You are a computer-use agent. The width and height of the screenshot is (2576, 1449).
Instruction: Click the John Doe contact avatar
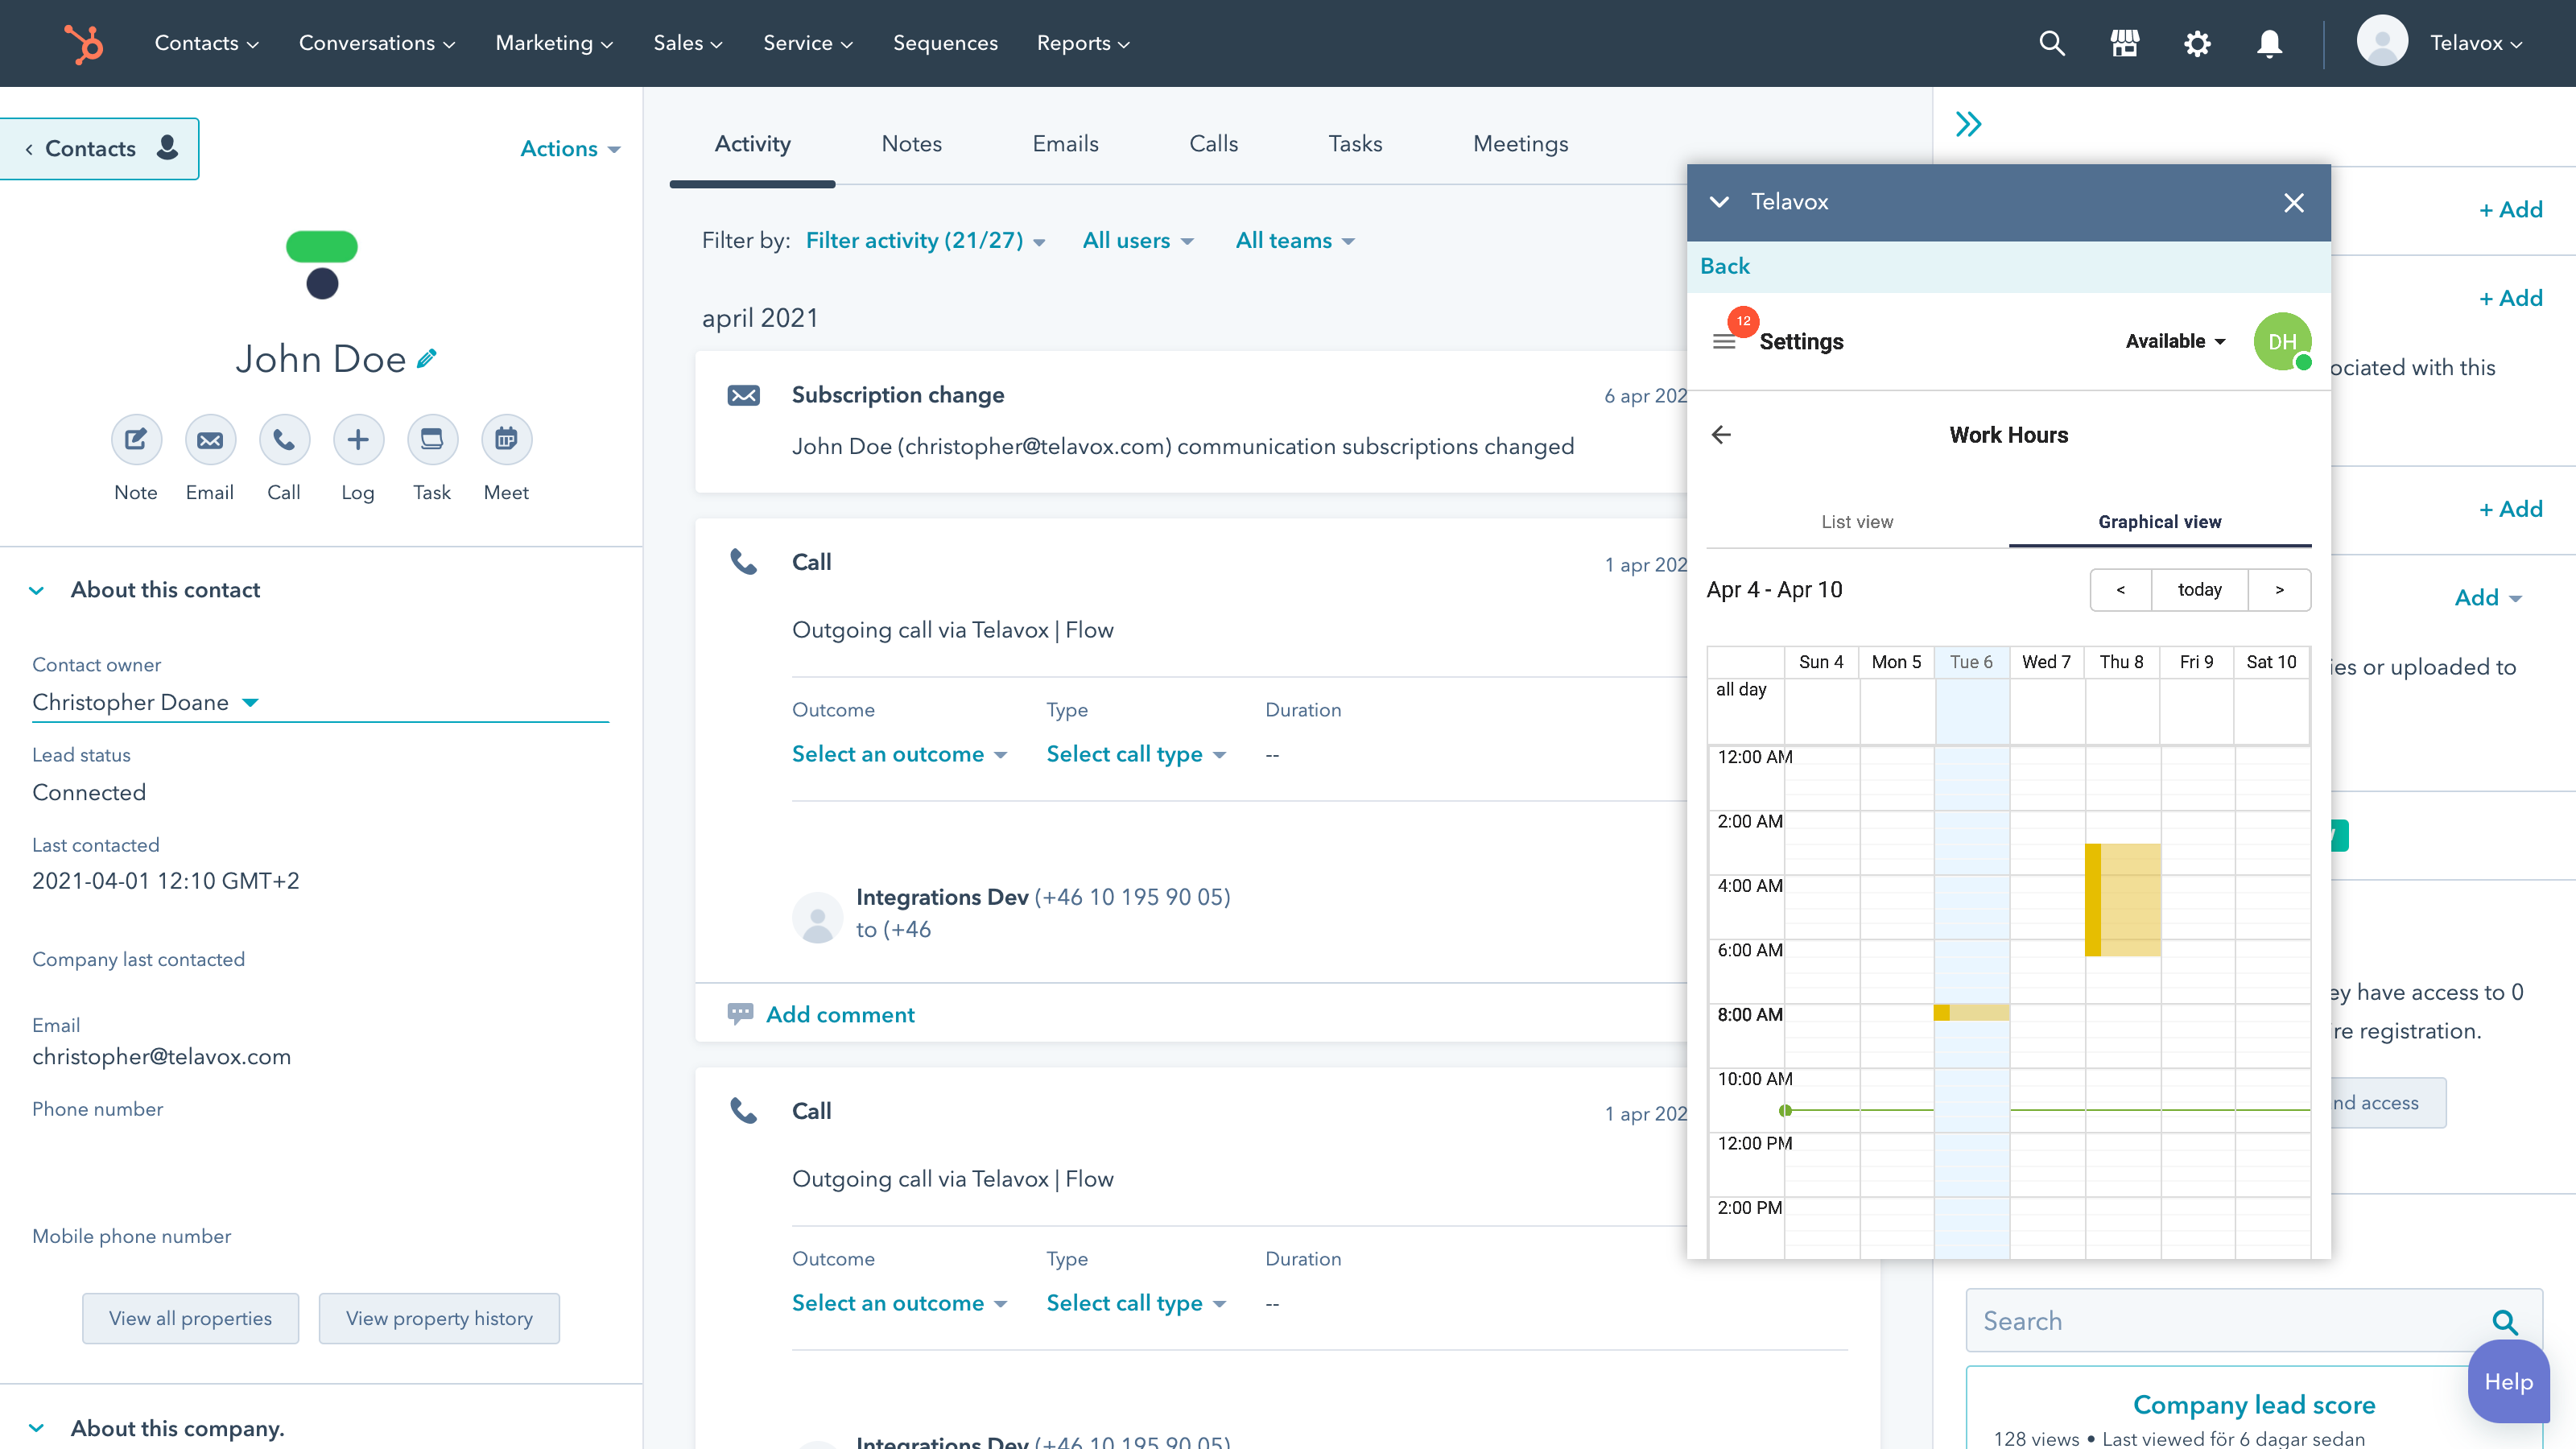tap(322, 265)
